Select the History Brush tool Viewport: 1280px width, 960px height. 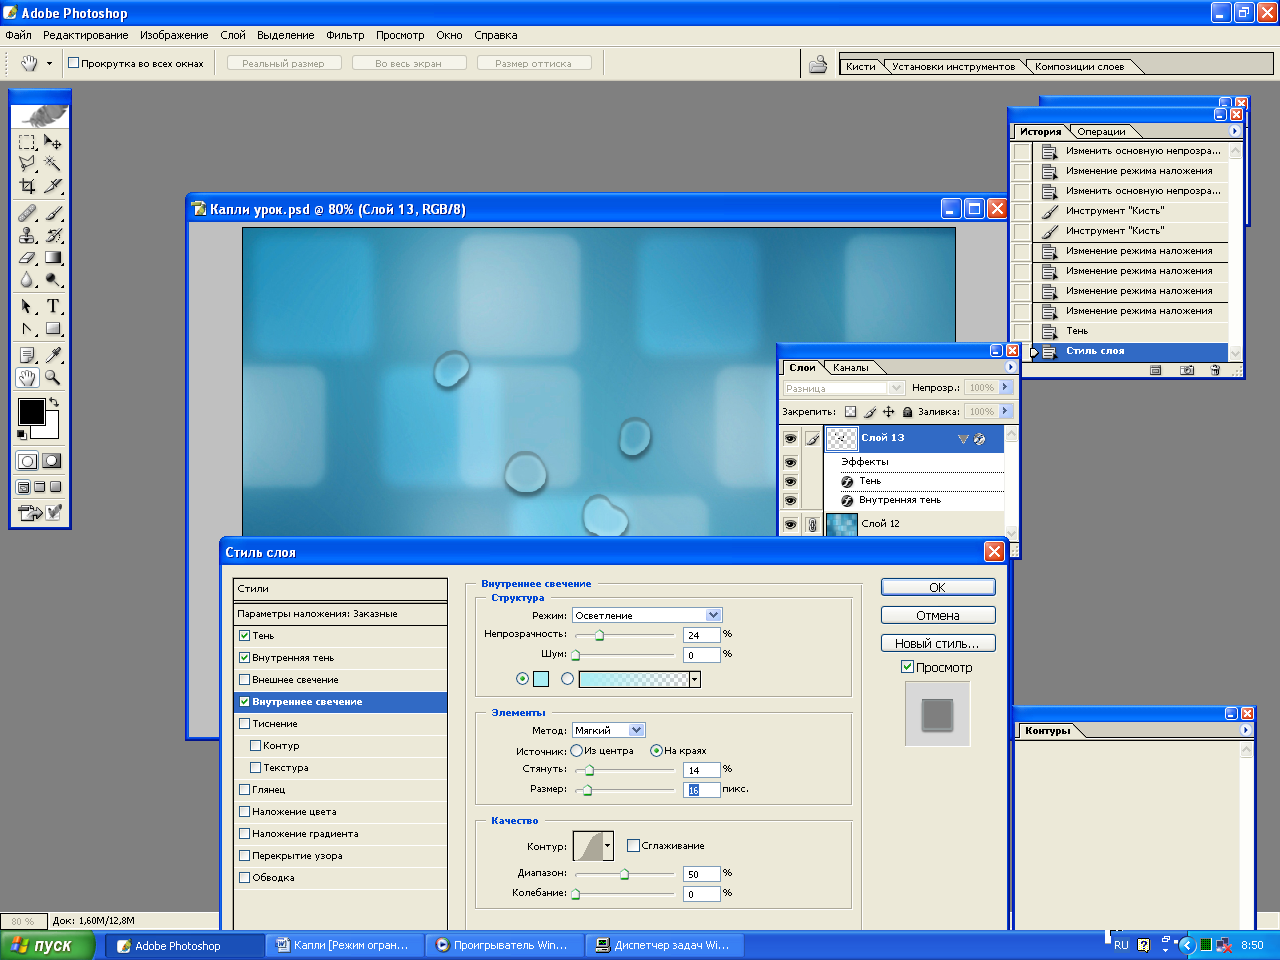pos(53,235)
